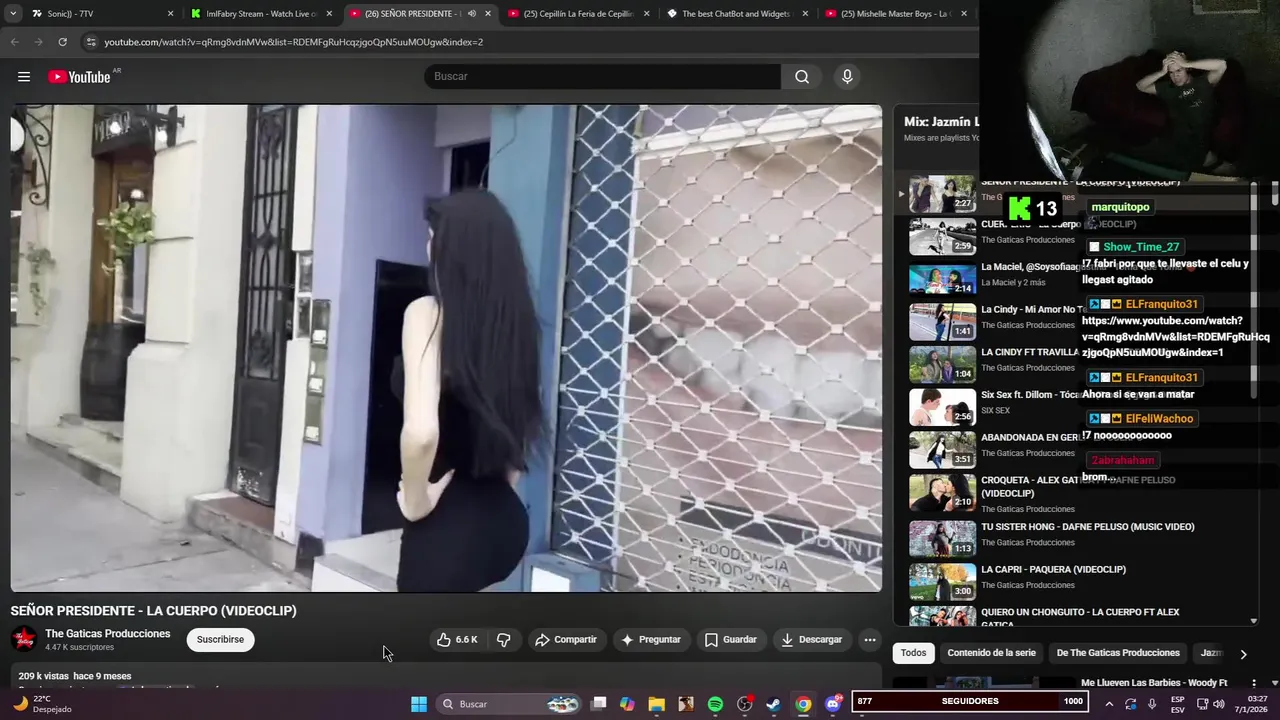The height and width of the screenshot is (720, 1280).
Task: Click the playing video frame
Action: point(446,348)
